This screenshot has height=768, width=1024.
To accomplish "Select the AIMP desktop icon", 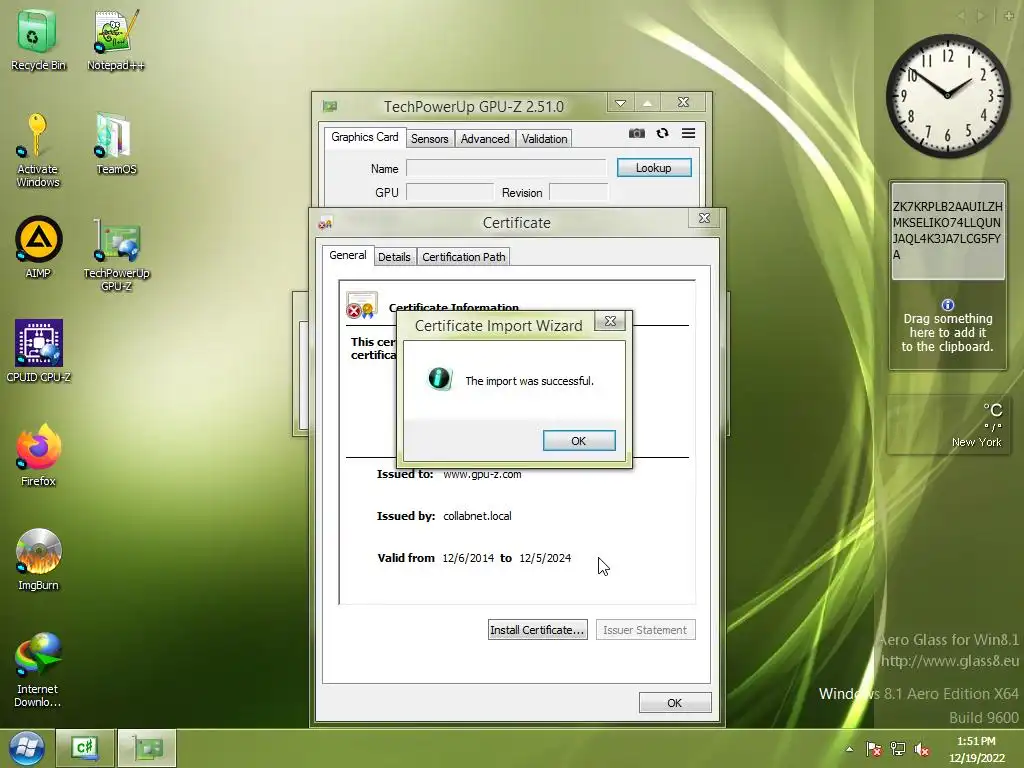I will point(38,248).
